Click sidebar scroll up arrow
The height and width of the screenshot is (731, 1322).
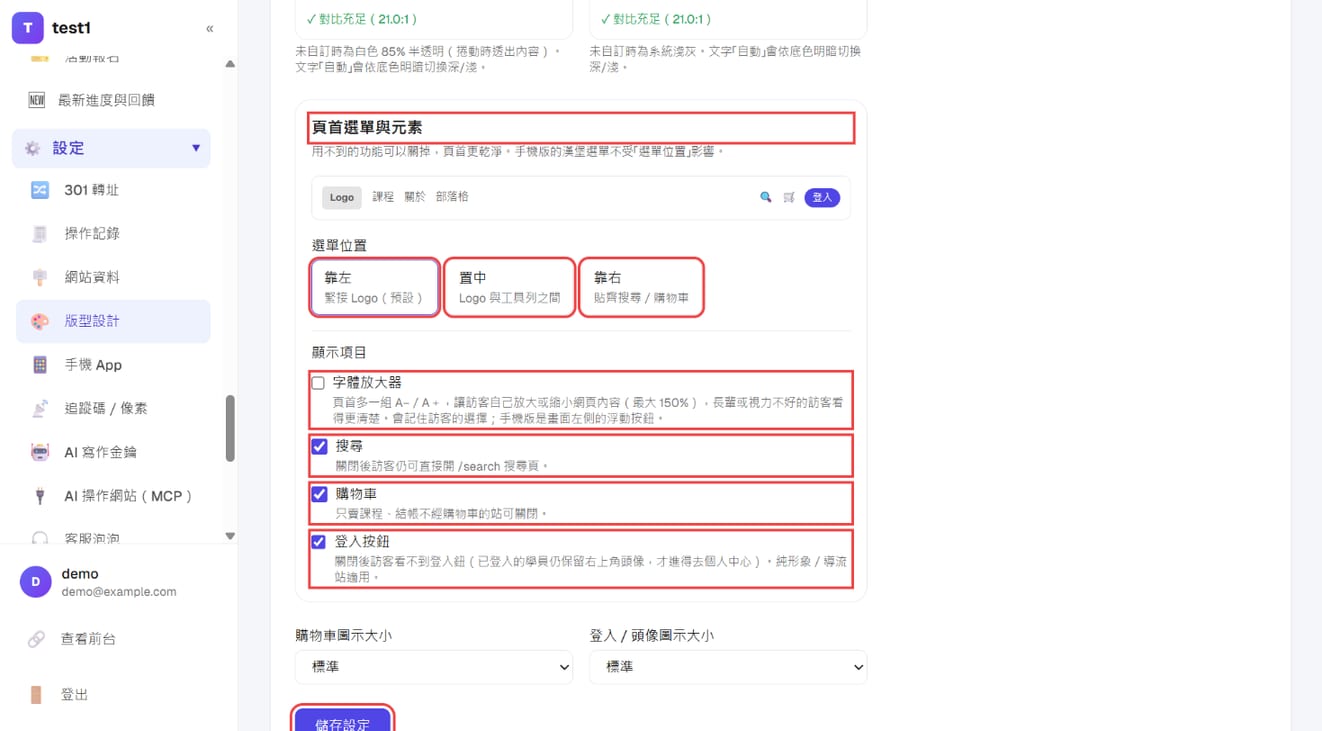pyautogui.click(x=230, y=64)
